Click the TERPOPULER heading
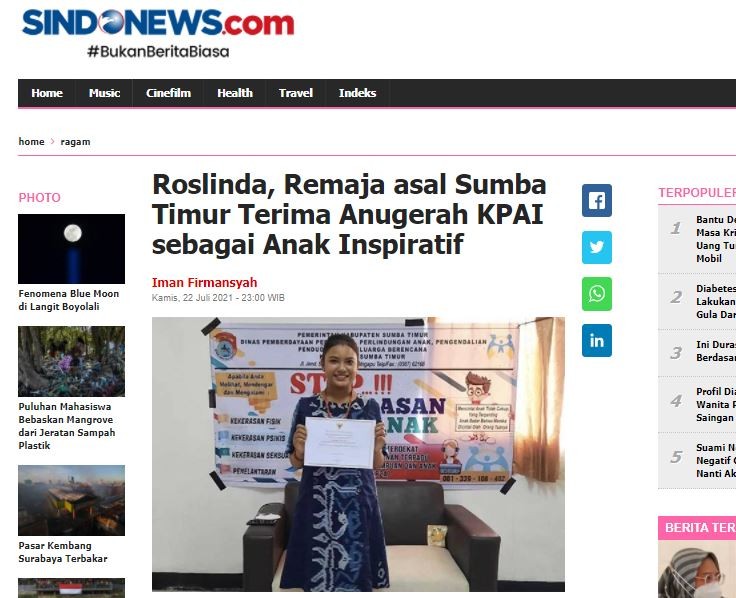 click(697, 193)
